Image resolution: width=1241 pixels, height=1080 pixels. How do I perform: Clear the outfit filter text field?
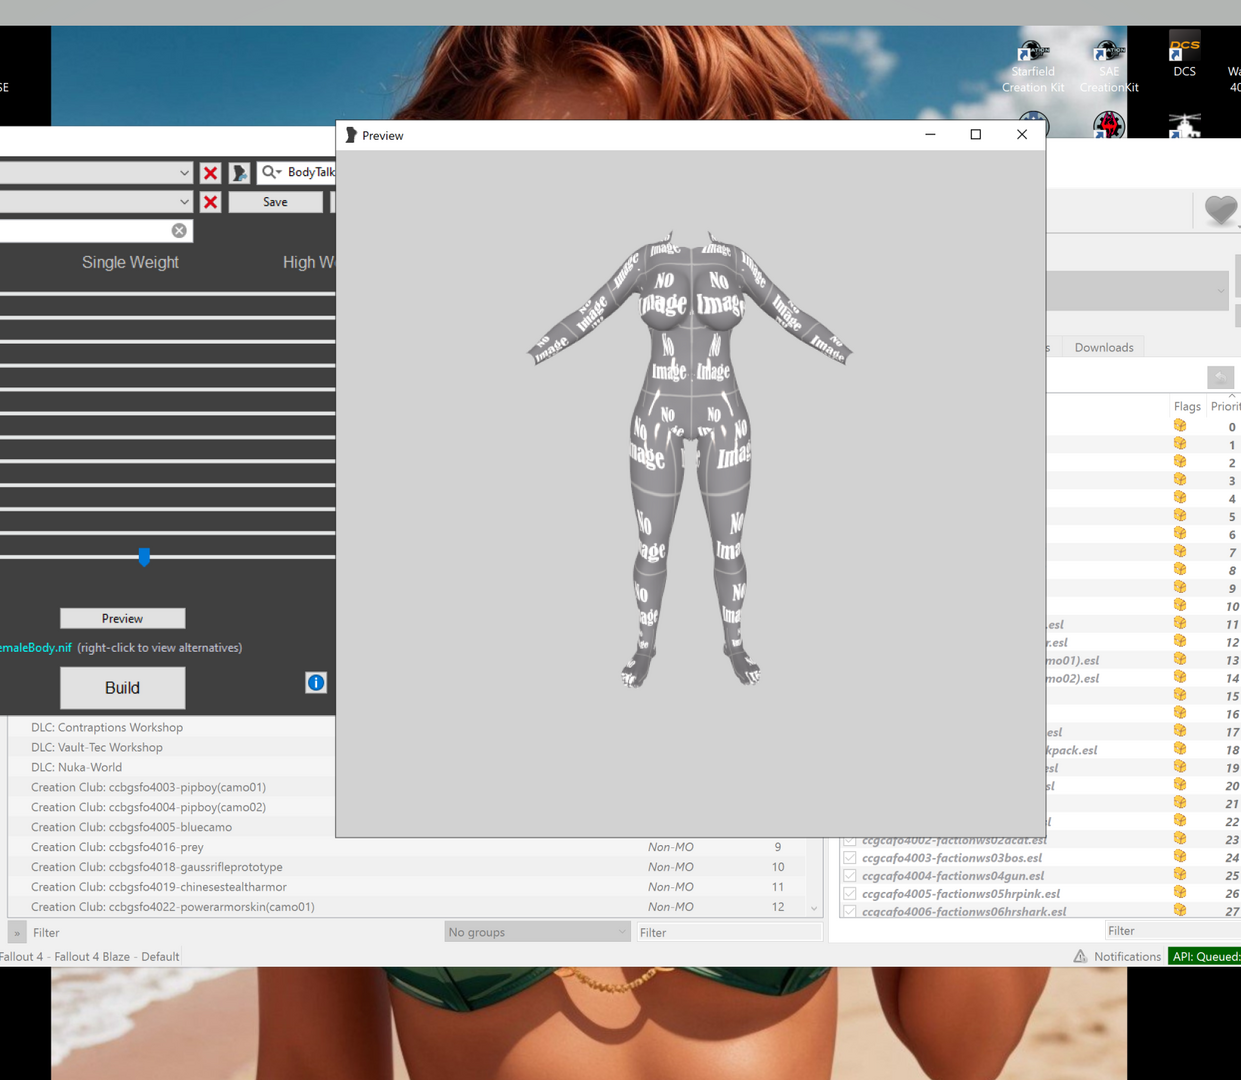click(179, 231)
